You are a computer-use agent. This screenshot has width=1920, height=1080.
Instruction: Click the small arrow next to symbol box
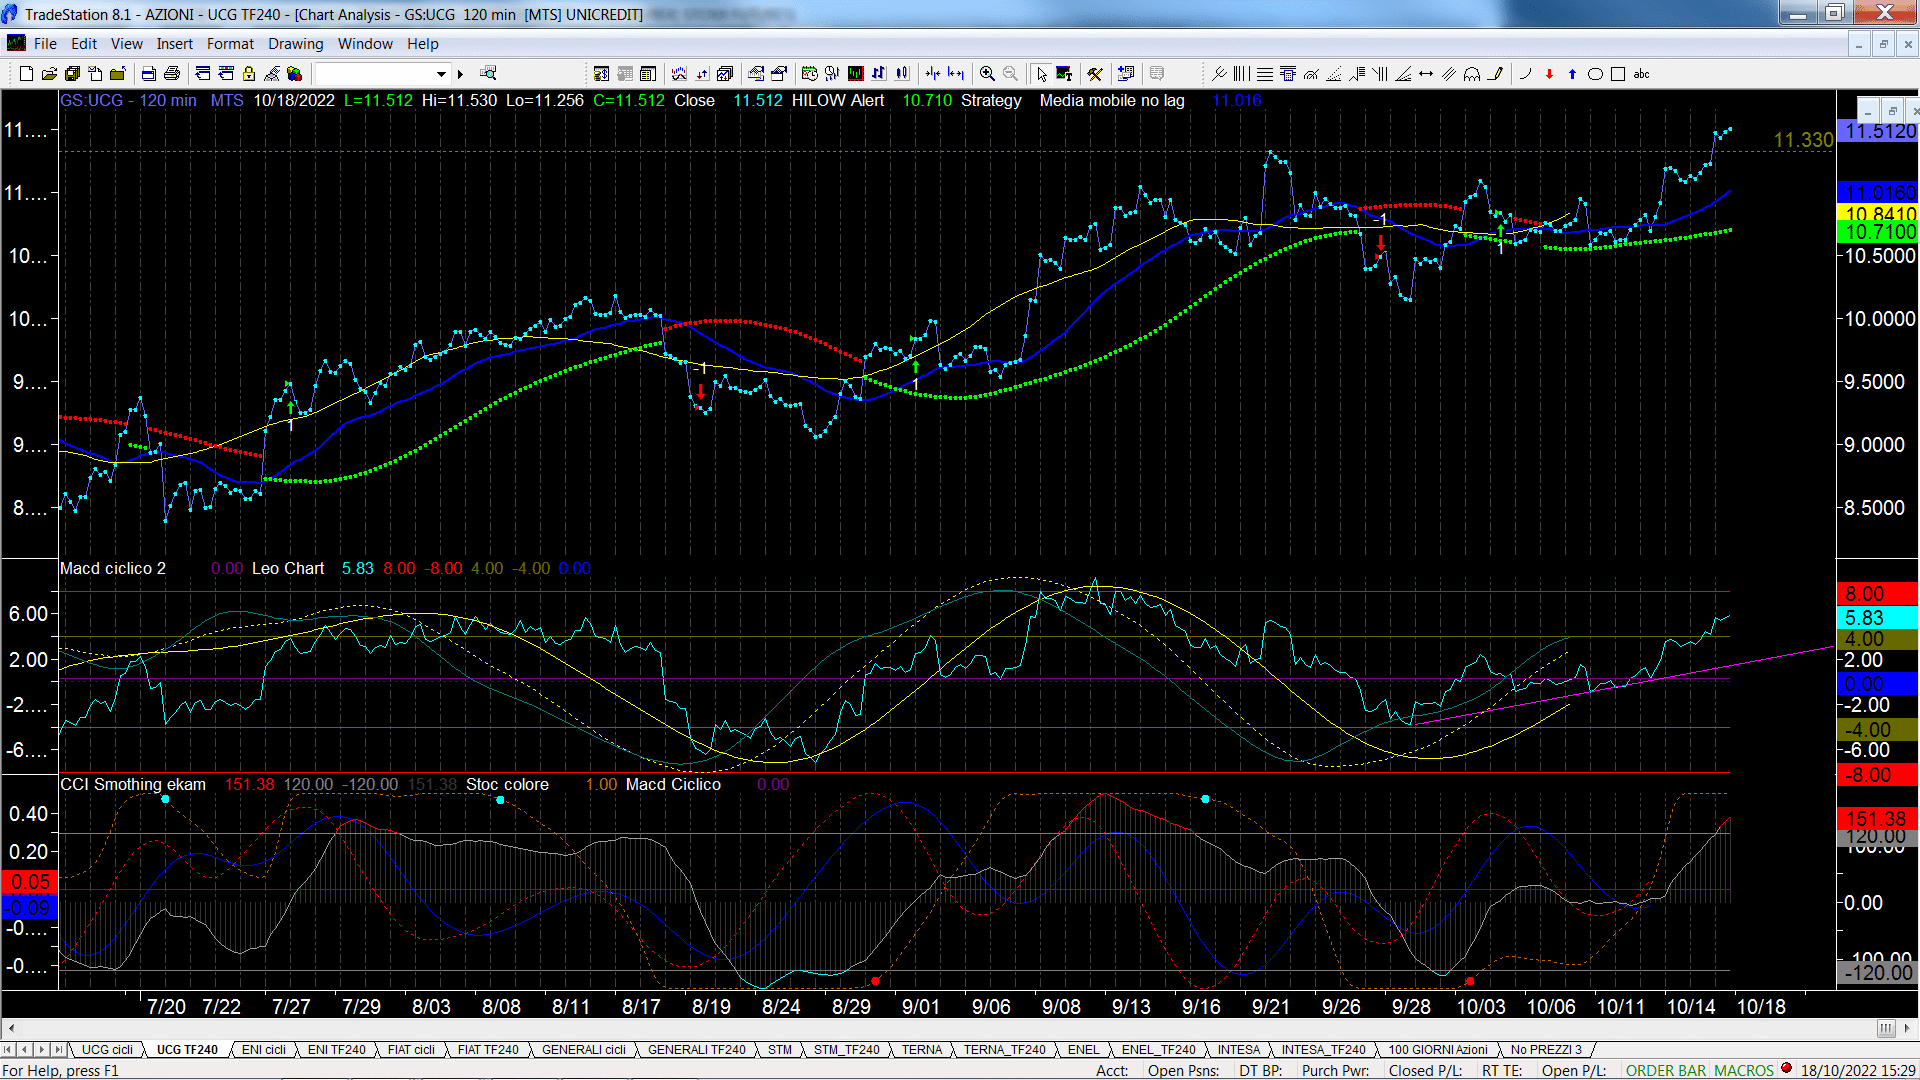460,74
